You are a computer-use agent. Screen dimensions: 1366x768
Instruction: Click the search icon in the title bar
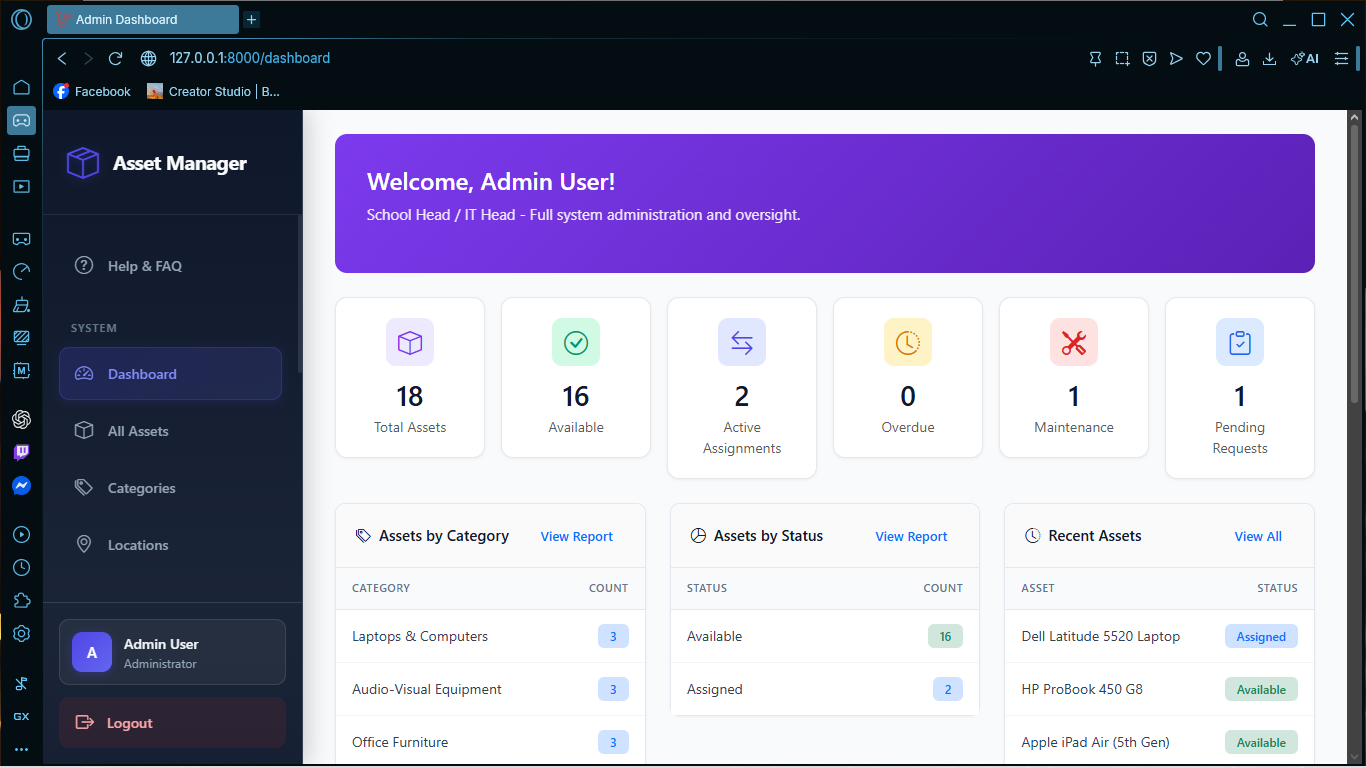[x=1260, y=19]
